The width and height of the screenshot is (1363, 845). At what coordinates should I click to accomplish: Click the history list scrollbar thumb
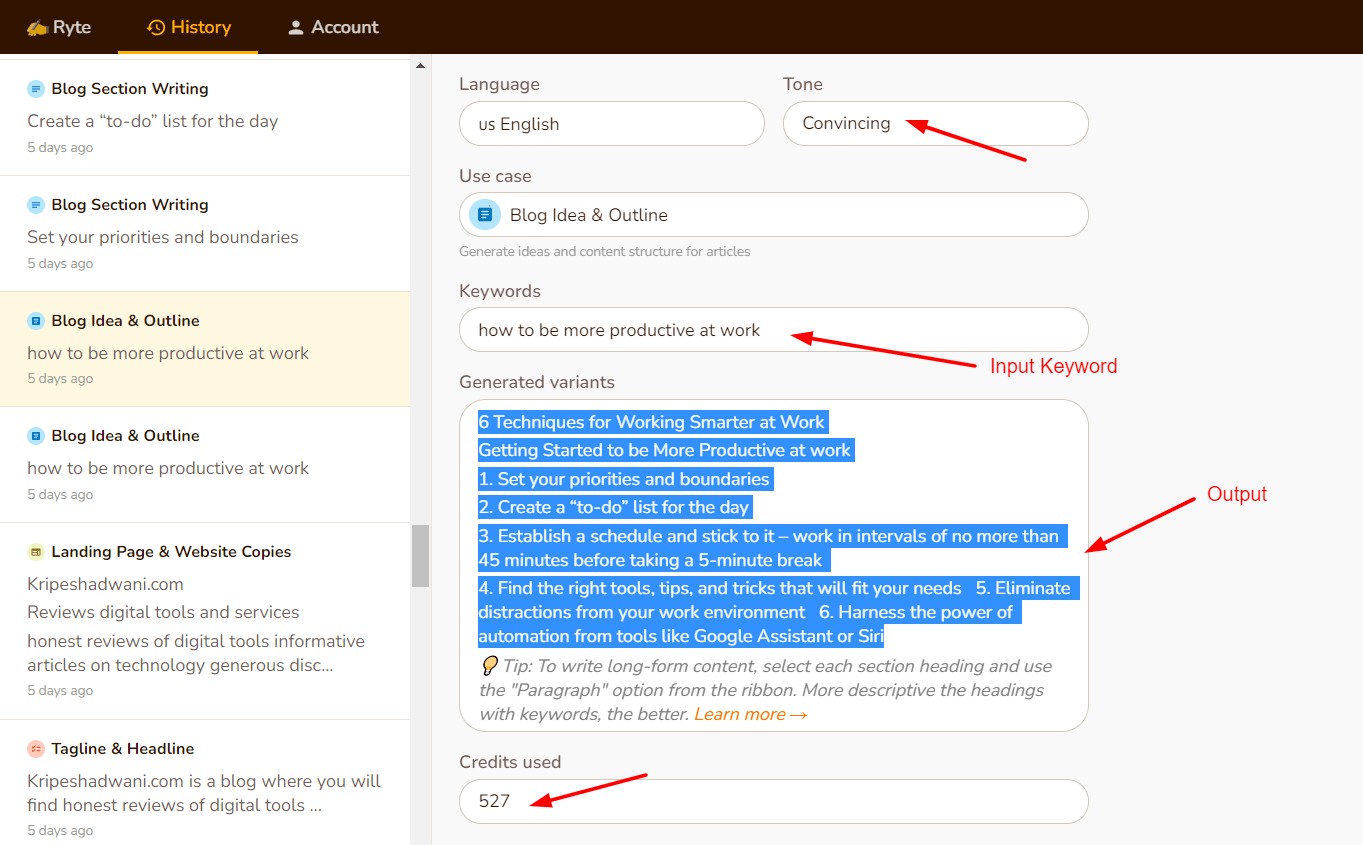click(420, 555)
